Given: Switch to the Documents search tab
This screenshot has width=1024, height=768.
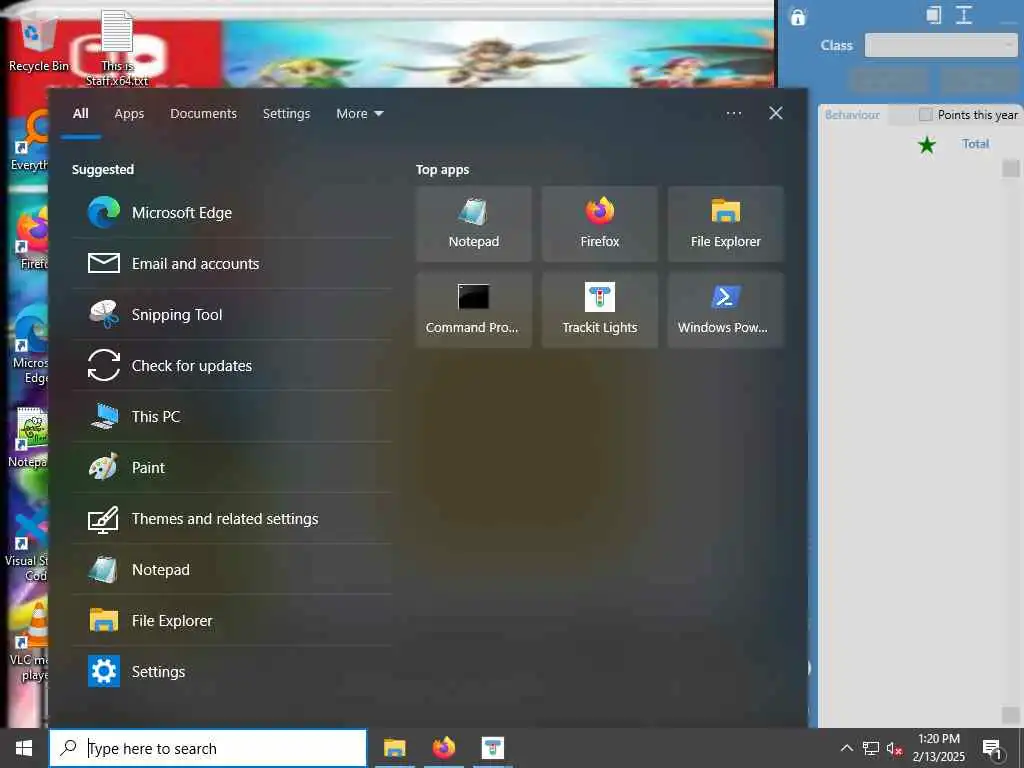Looking at the screenshot, I should coord(203,114).
